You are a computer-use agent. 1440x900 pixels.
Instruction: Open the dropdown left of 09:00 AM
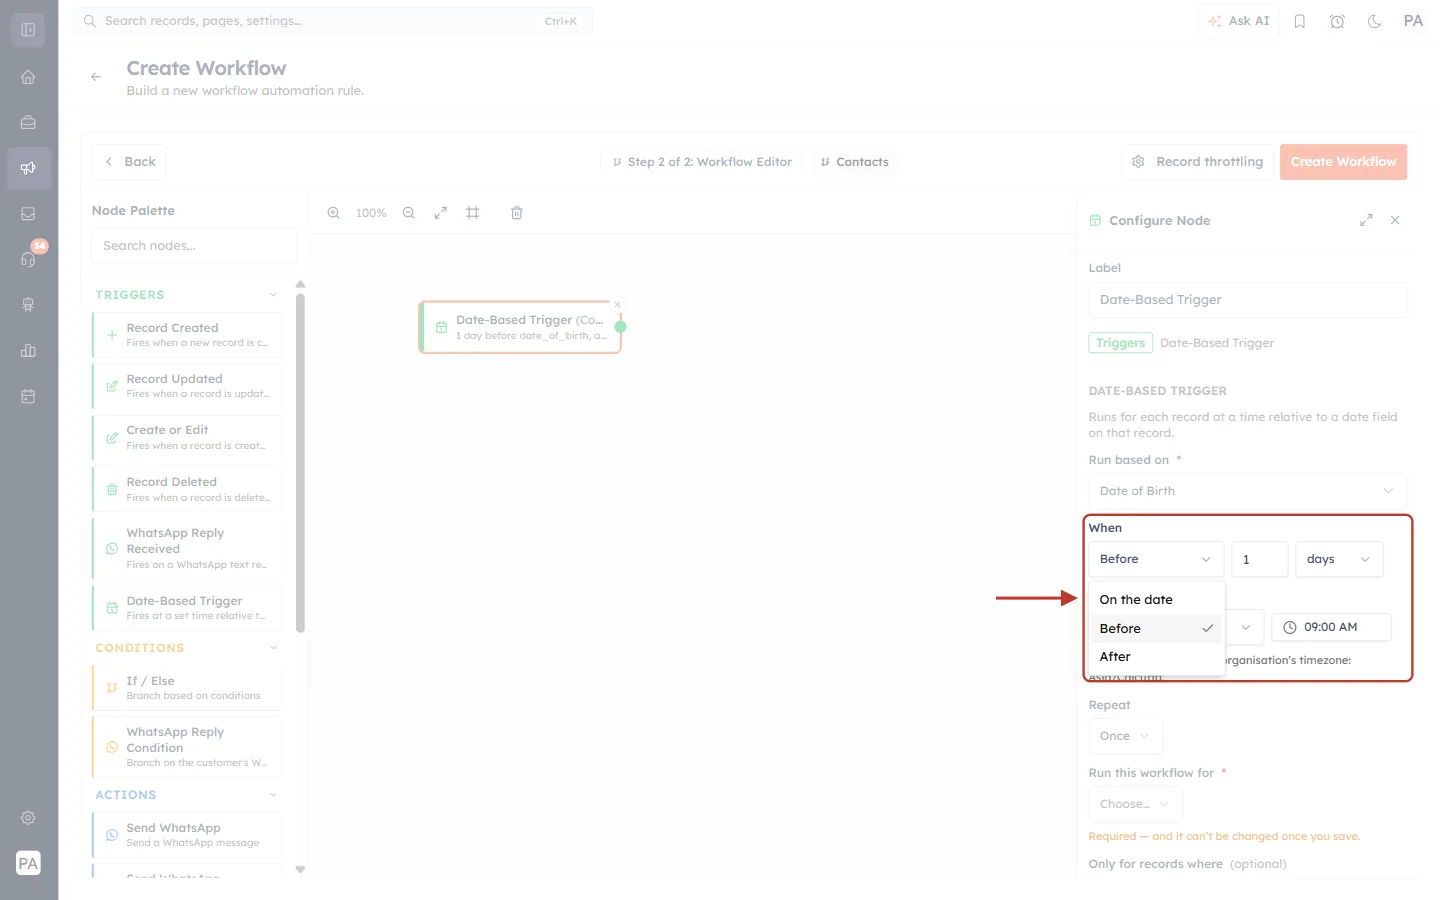[x=1245, y=627]
